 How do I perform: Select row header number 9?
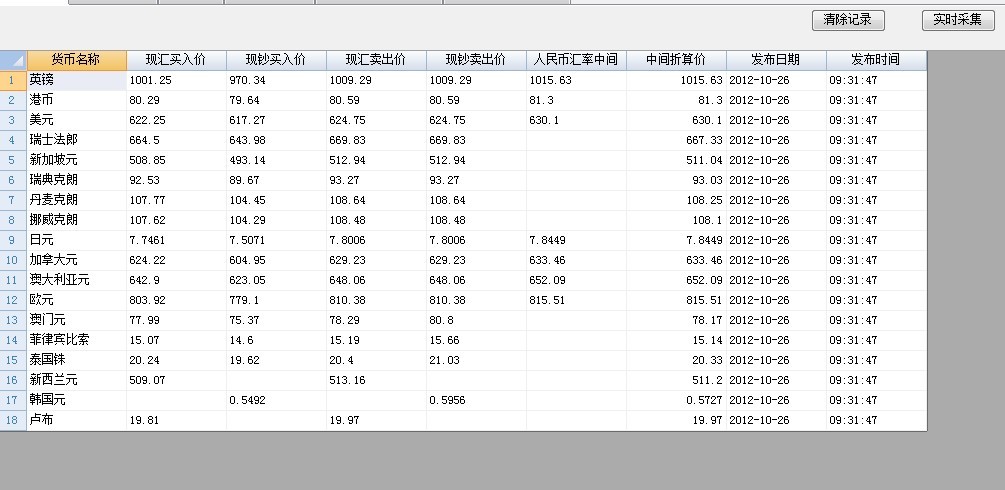click(13, 240)
